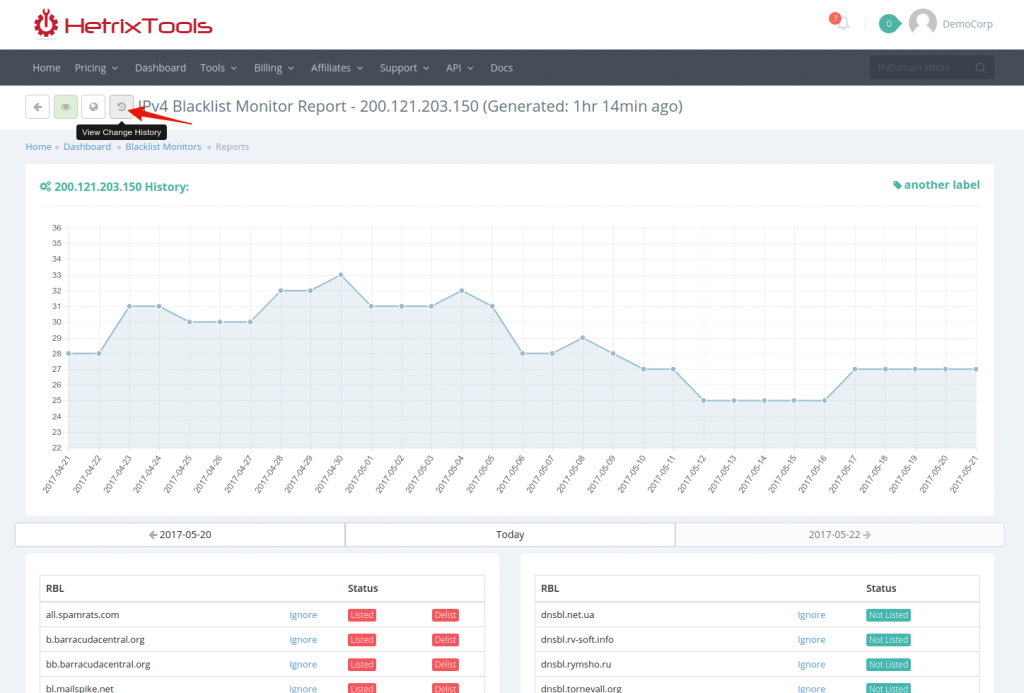Expand the Tools dropdown menu

[x=218, y=68]
